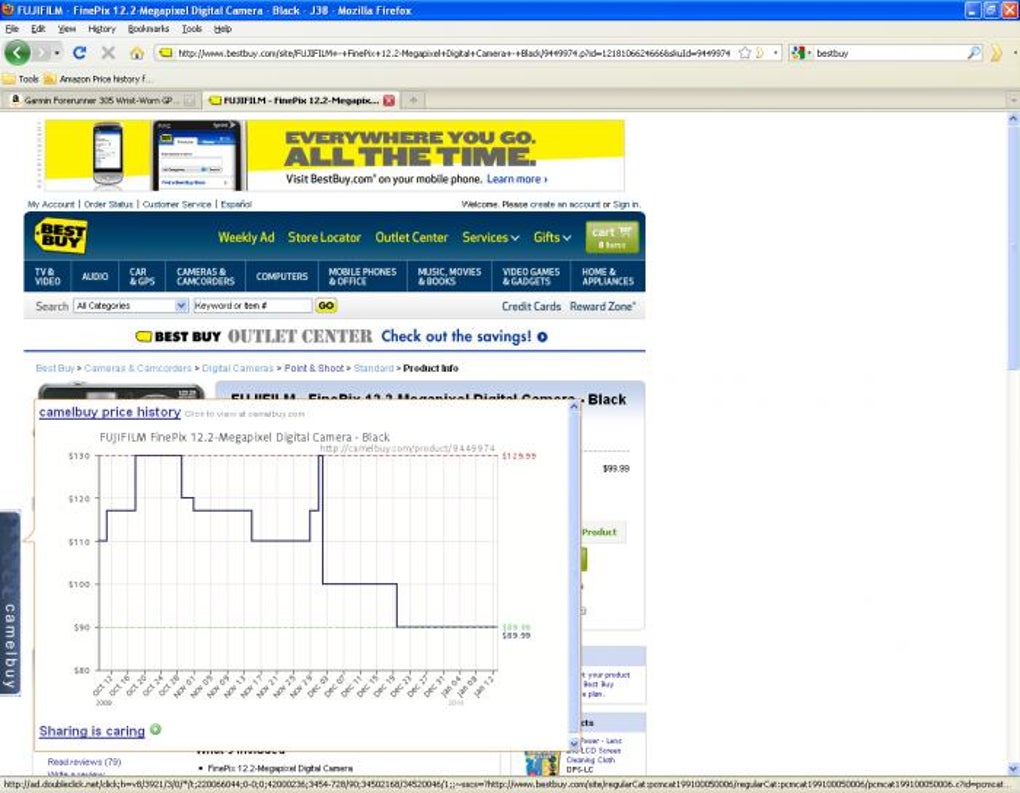Open the shopping cart button
Viewport: 1020px width, 793px height.
click(611, 237)
